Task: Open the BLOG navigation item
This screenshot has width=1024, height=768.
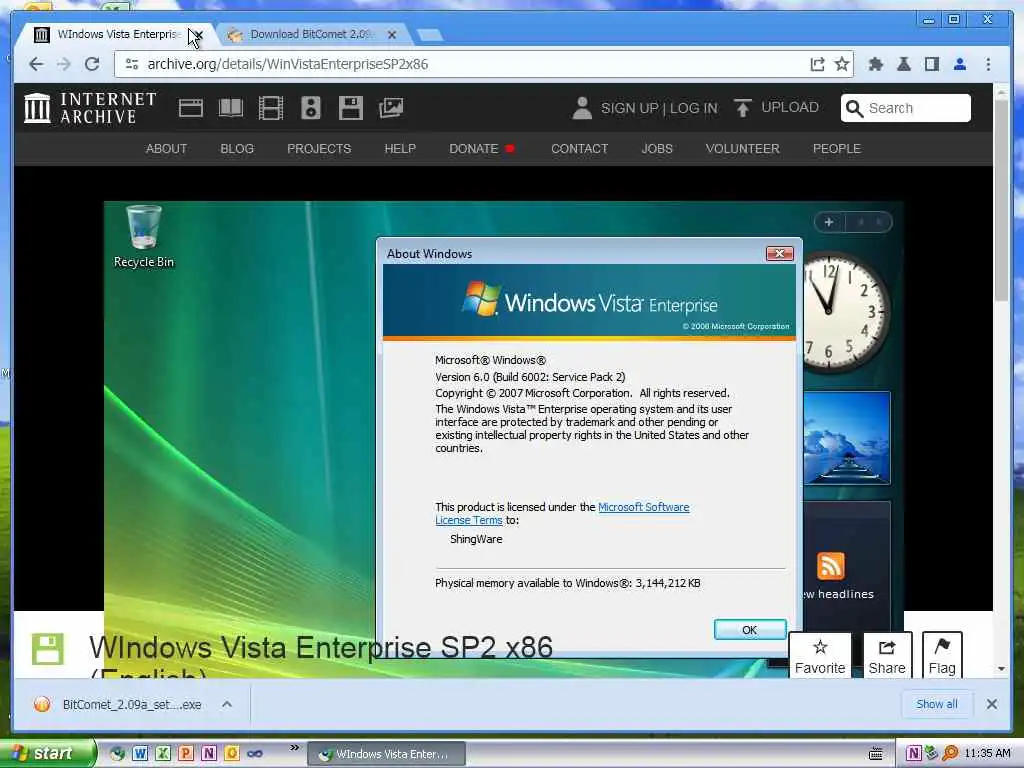Action: (x=237, y=149)
